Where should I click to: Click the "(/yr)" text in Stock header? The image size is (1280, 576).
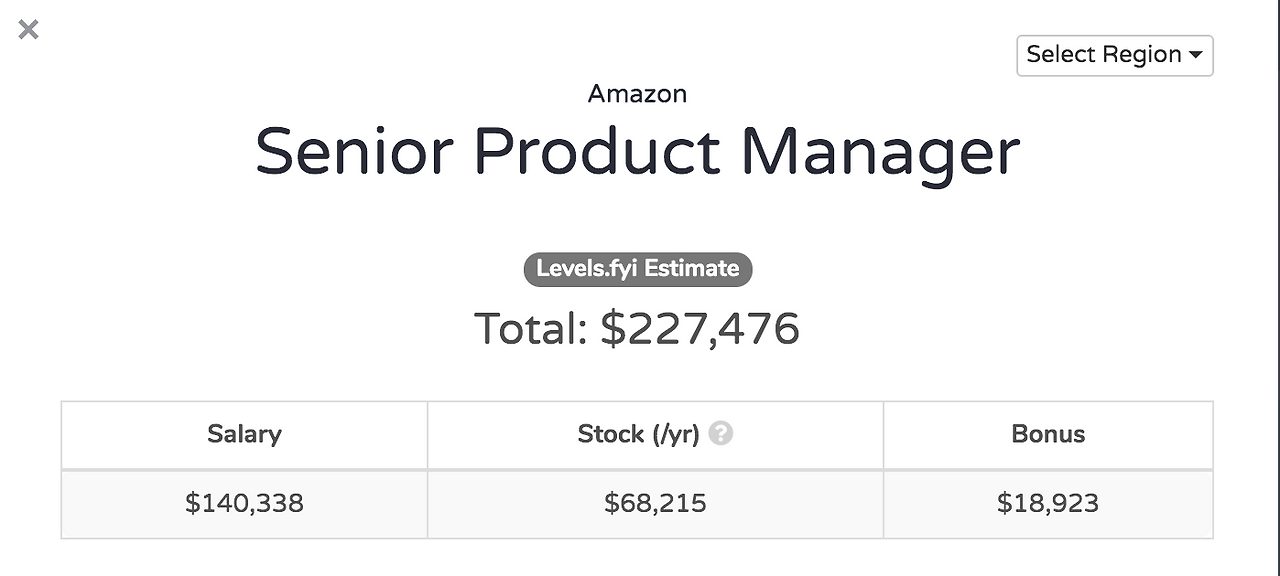[675, 434]
